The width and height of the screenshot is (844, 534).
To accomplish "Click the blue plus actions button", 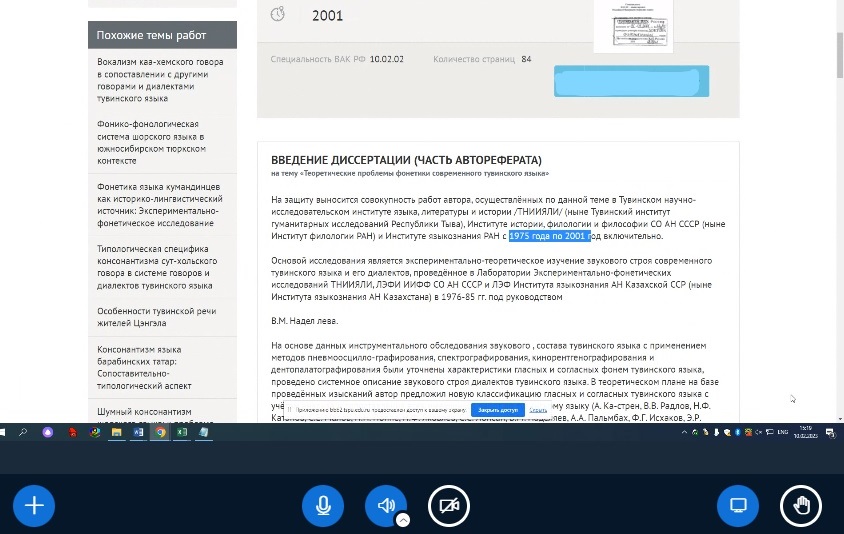I will coord(34,505).
